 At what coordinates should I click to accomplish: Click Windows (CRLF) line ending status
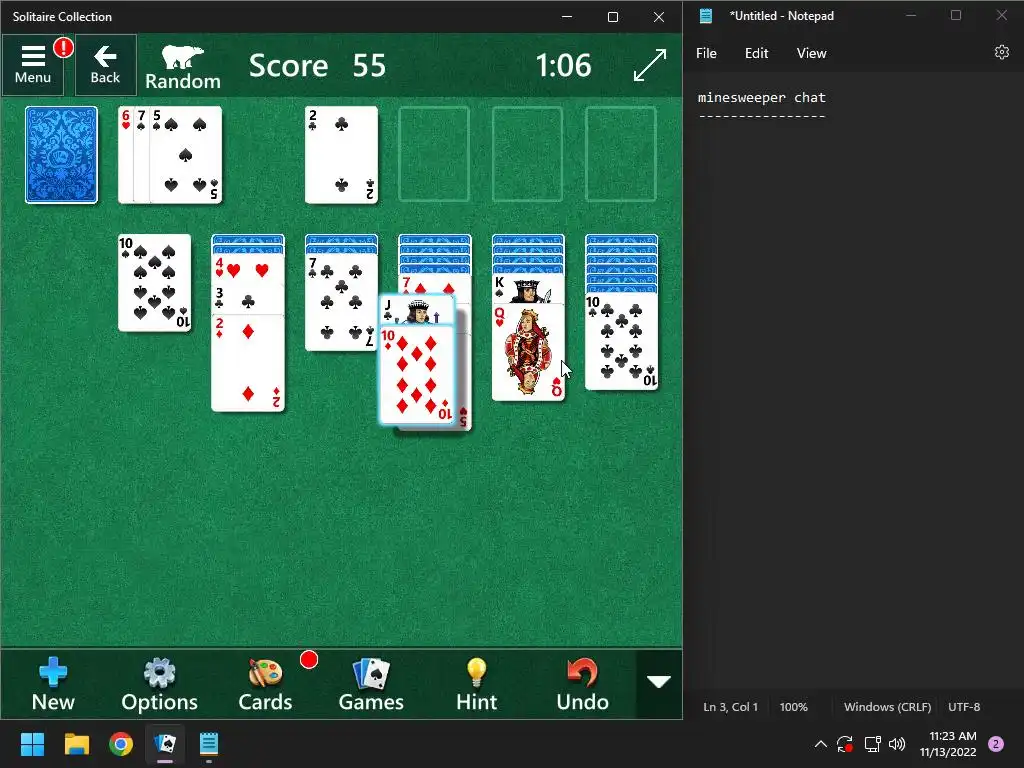(x=888, y=707)
